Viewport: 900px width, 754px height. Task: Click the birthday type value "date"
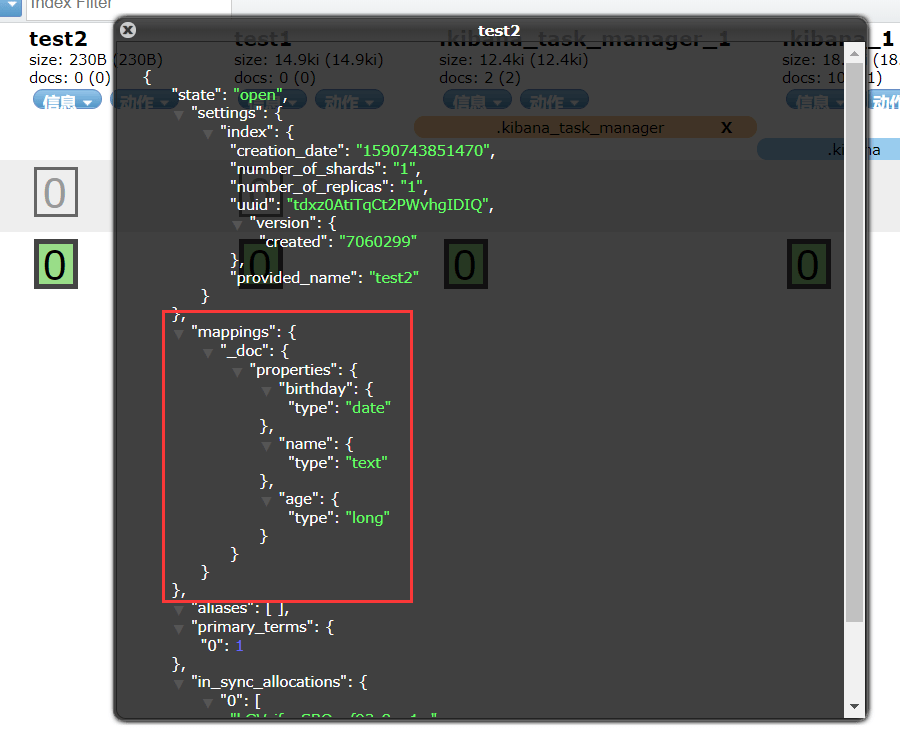(368, 407)
